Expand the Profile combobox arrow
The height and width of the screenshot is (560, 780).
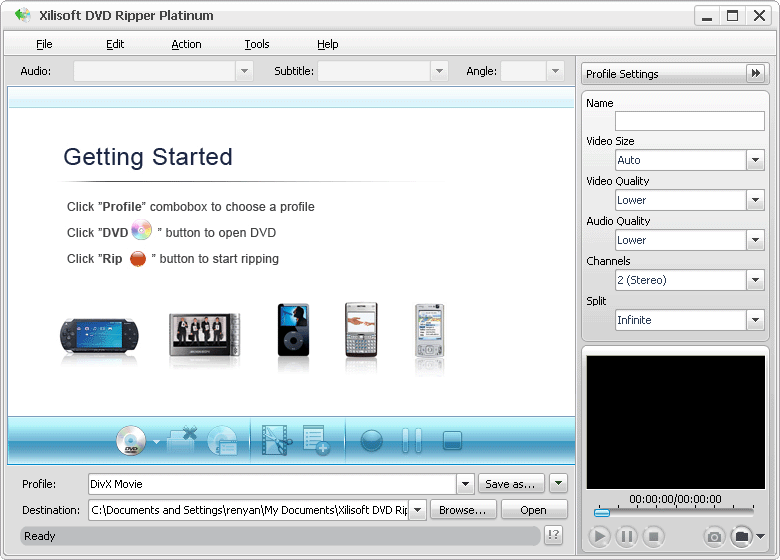465,484
